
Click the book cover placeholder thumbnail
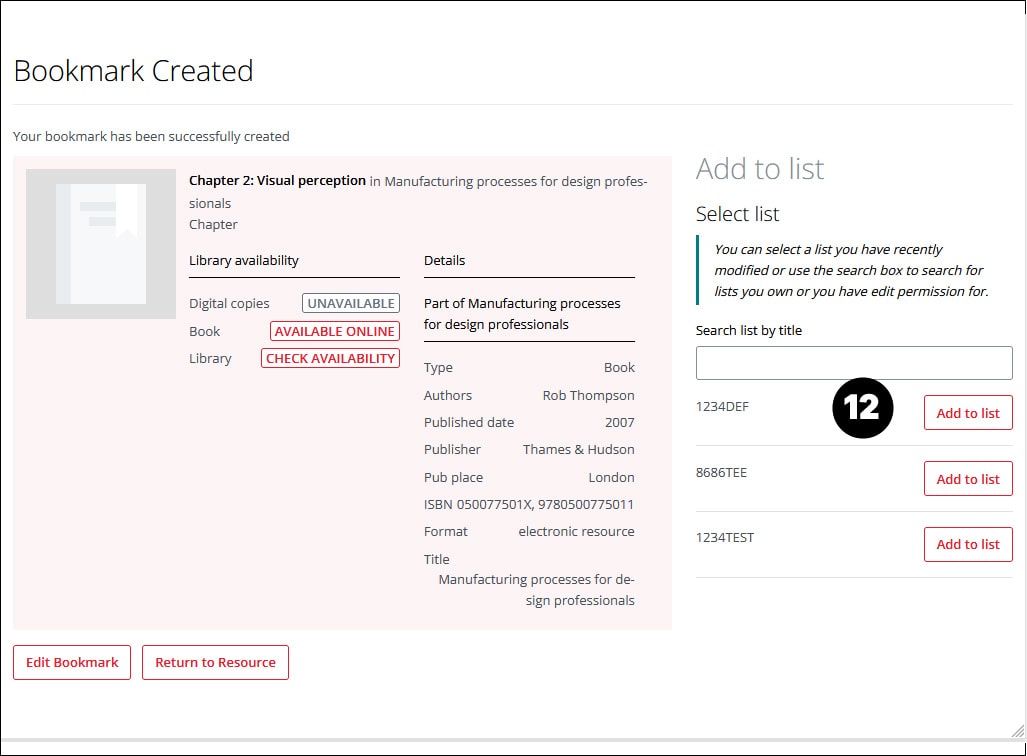coord(101,244)
